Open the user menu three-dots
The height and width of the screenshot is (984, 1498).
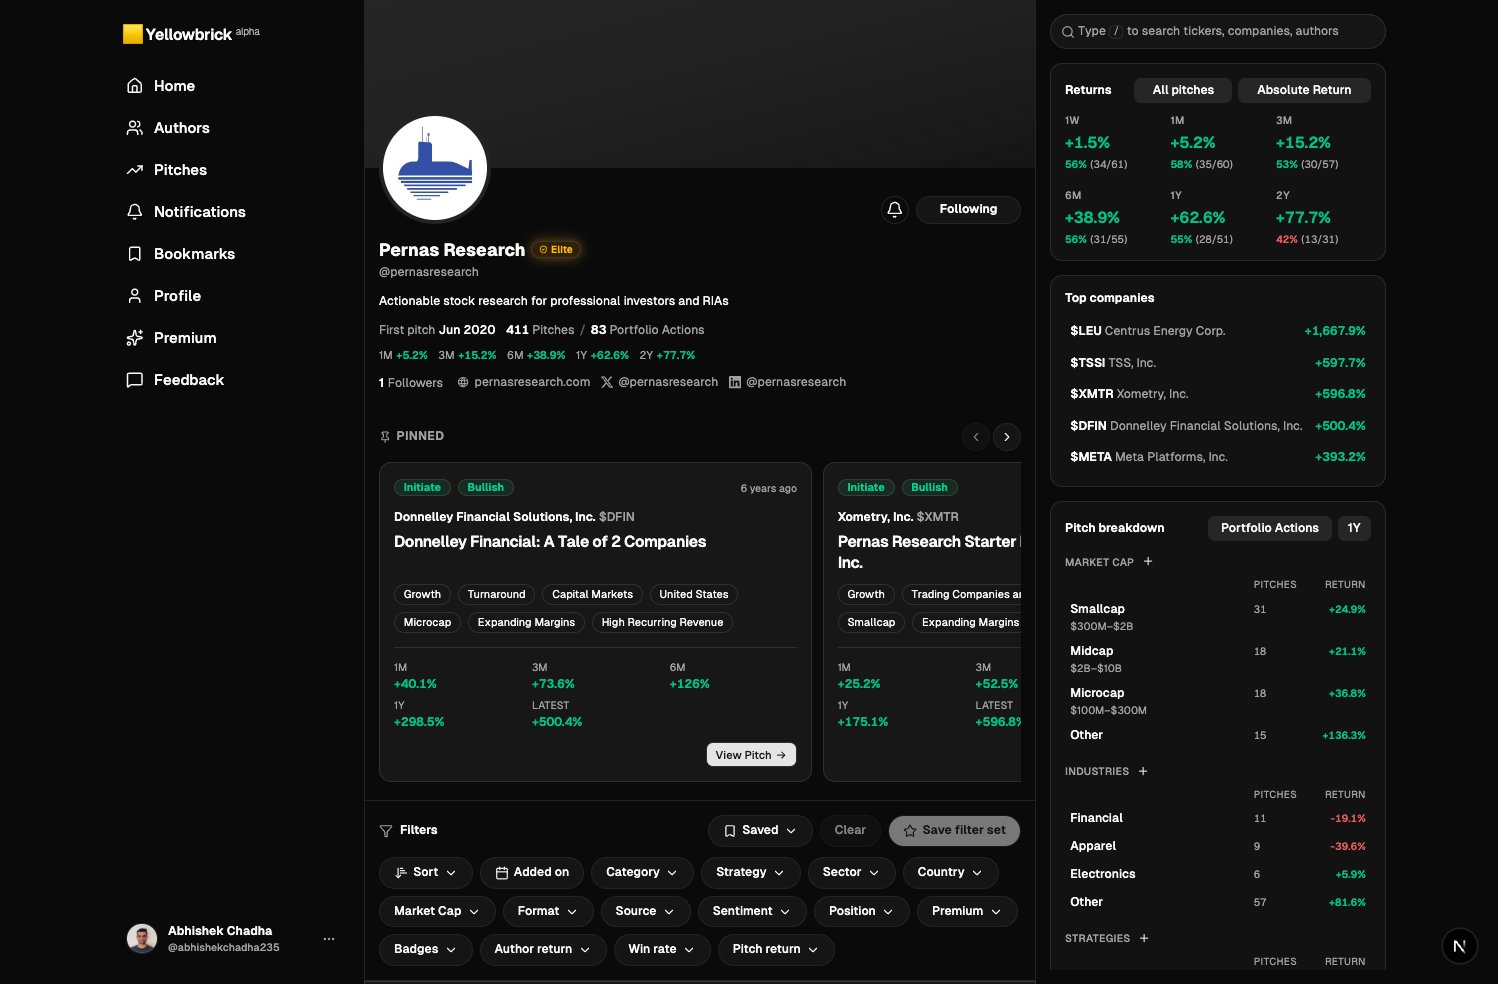(x=329, y=939)
